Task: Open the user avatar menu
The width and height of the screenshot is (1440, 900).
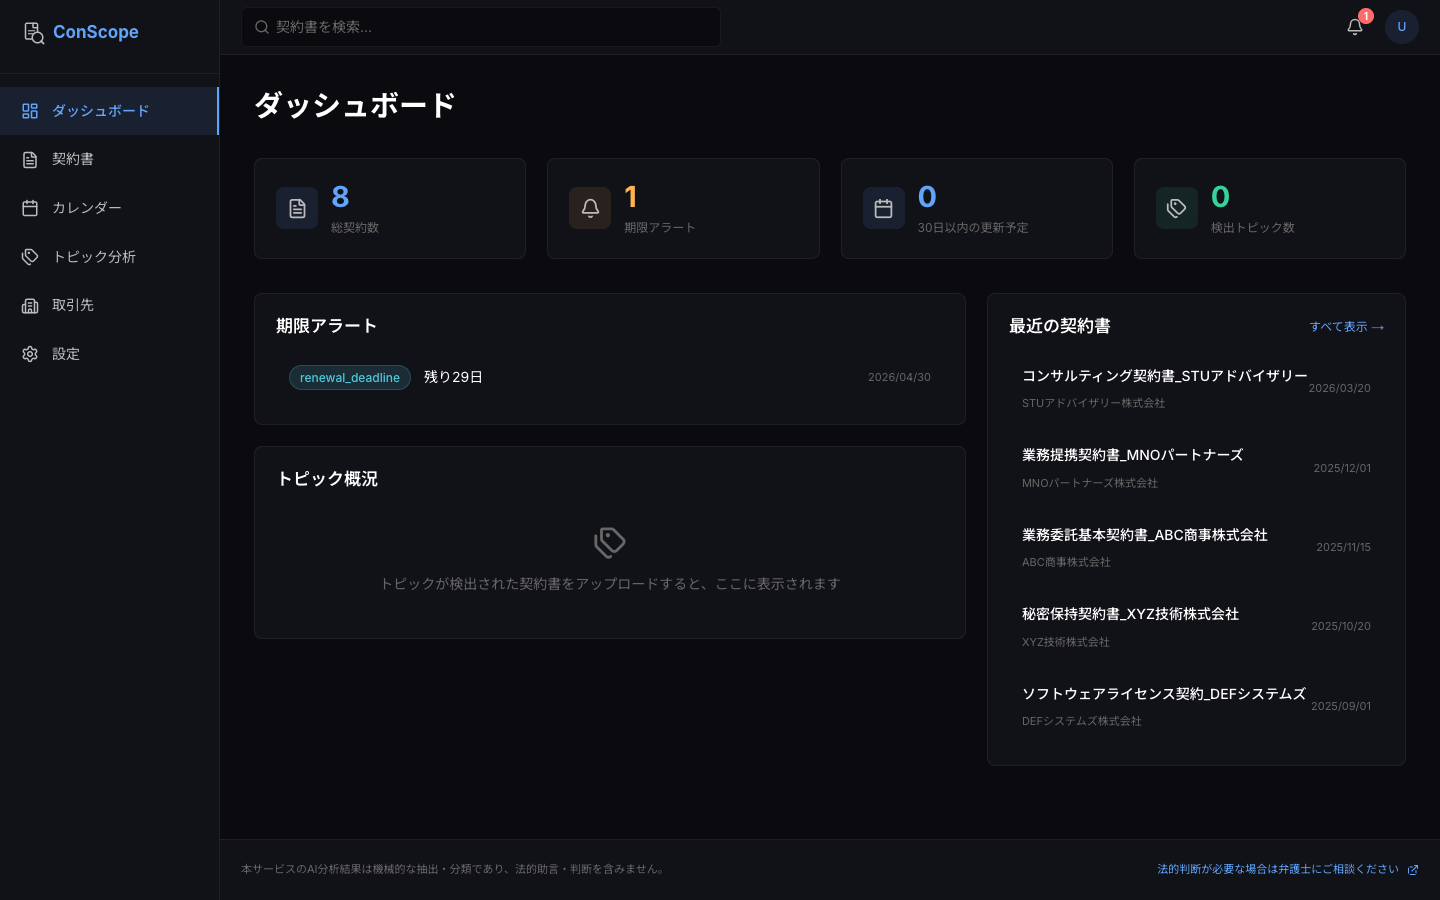Action: pyautogui.click(x=1401, y=27)
